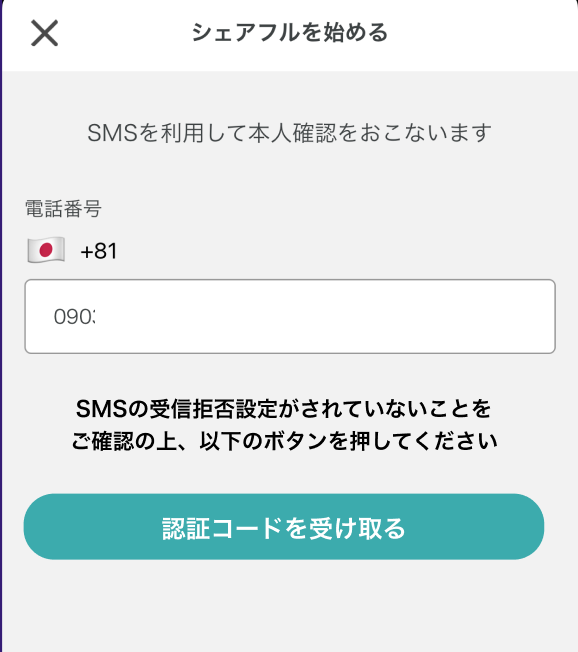Click the plus sign of the +81 code
Screen dimensions: 578x652
click(x=86, y=252)
